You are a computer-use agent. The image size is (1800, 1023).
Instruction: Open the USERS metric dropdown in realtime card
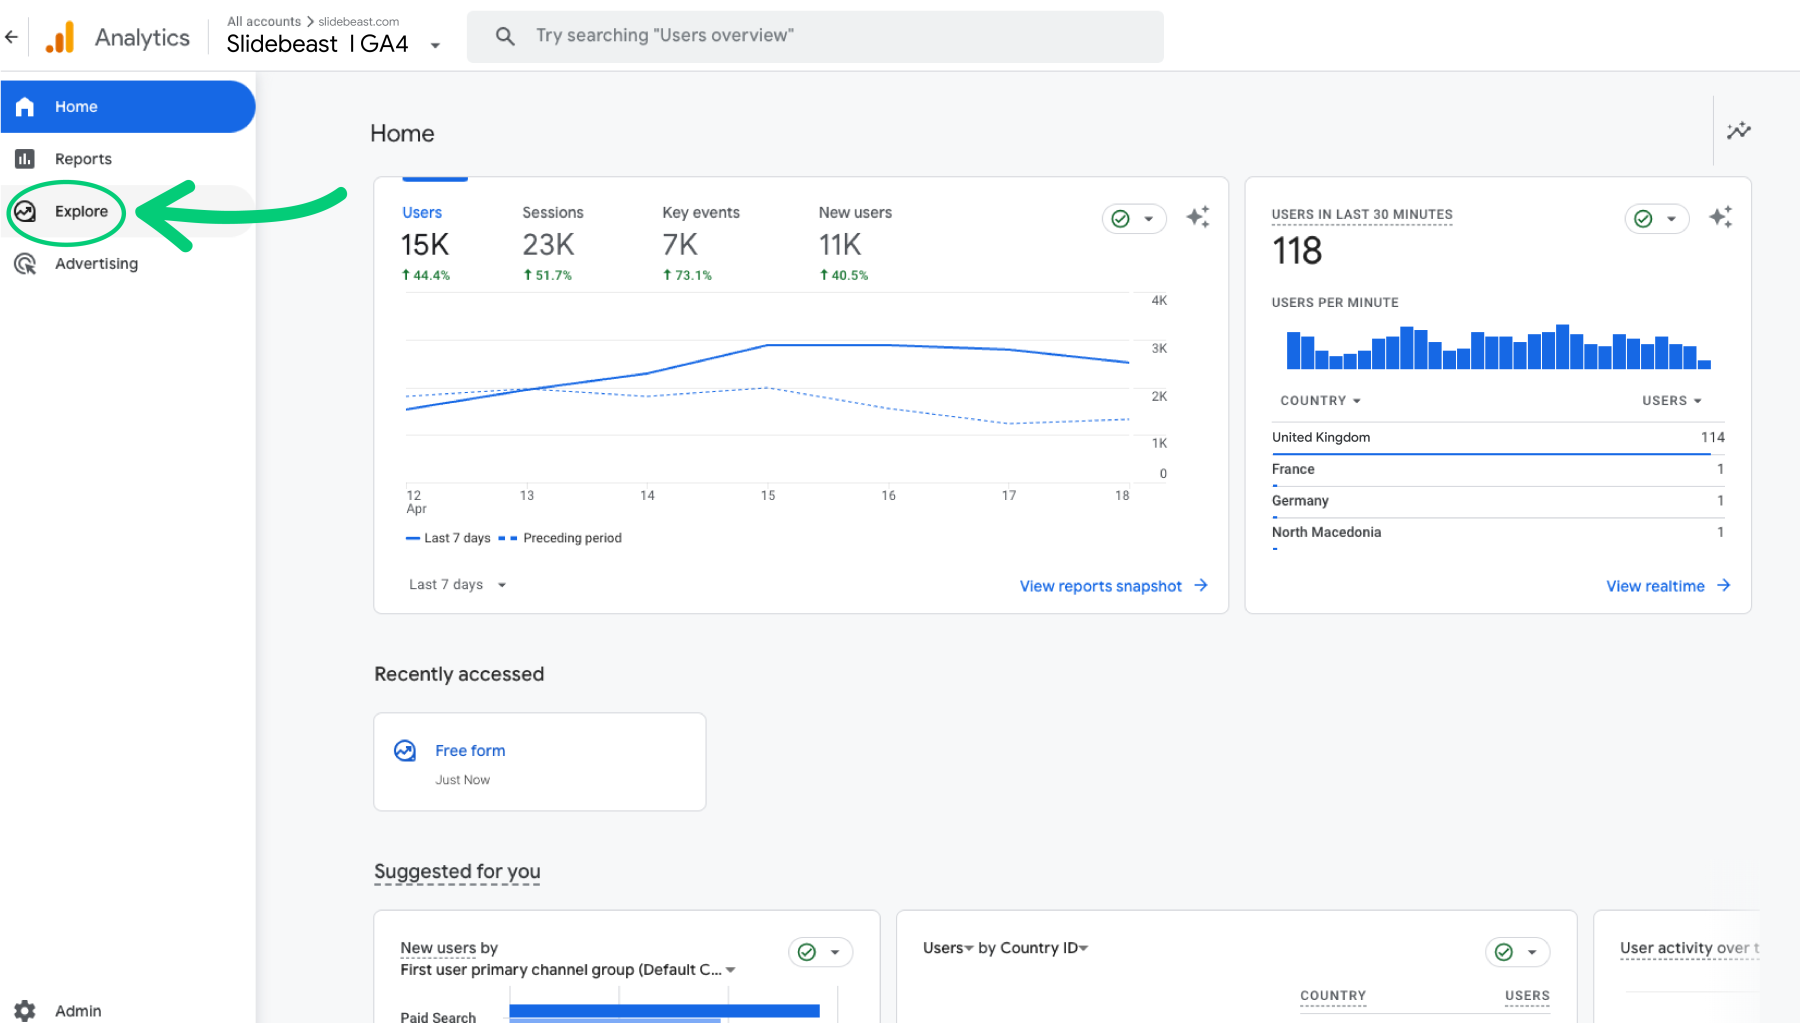click(x=1672, y=401)
